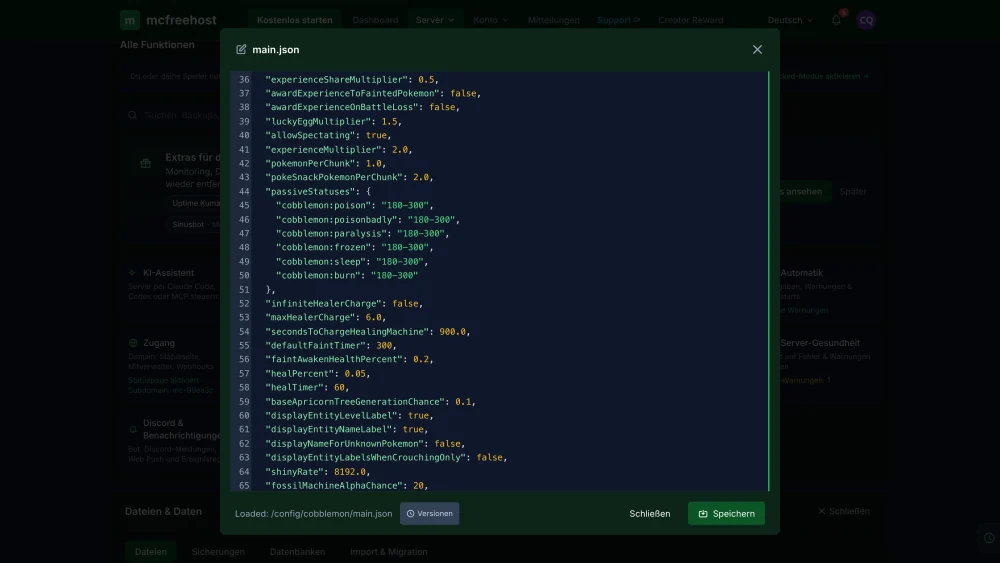Screen dimensions: 1000x563
Task: Open the Versionen history button
Action: click(x=429, y=513)
